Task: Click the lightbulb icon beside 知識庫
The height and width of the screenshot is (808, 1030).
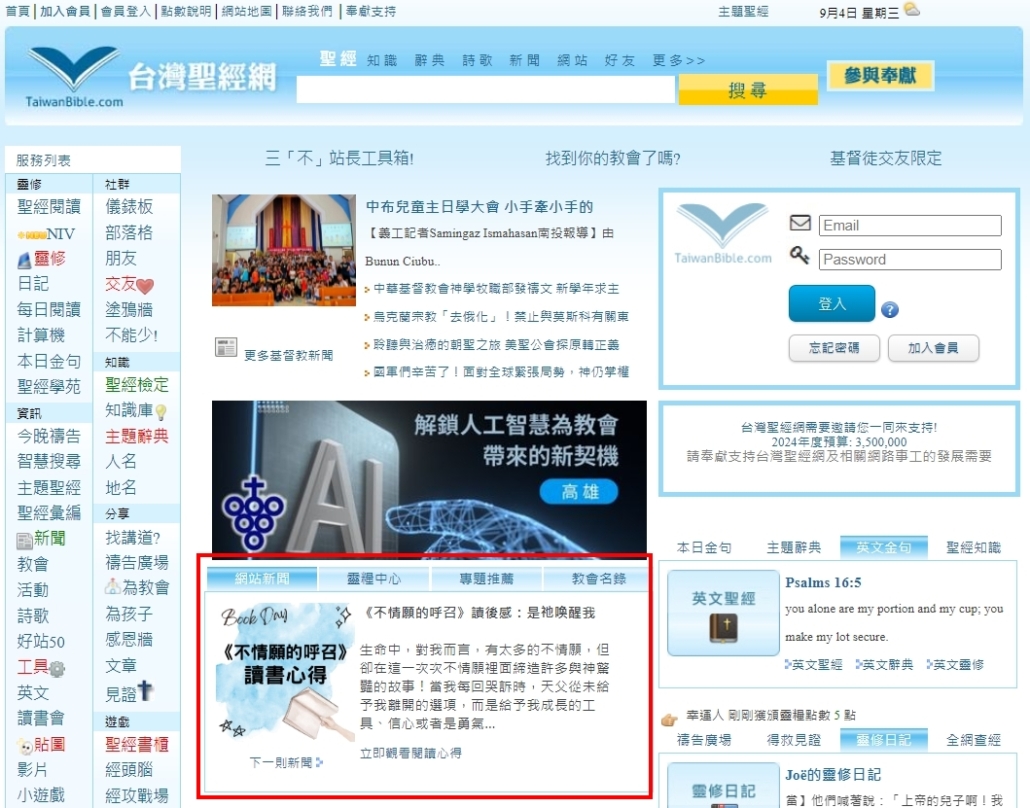Action: [x=161, y=412]
